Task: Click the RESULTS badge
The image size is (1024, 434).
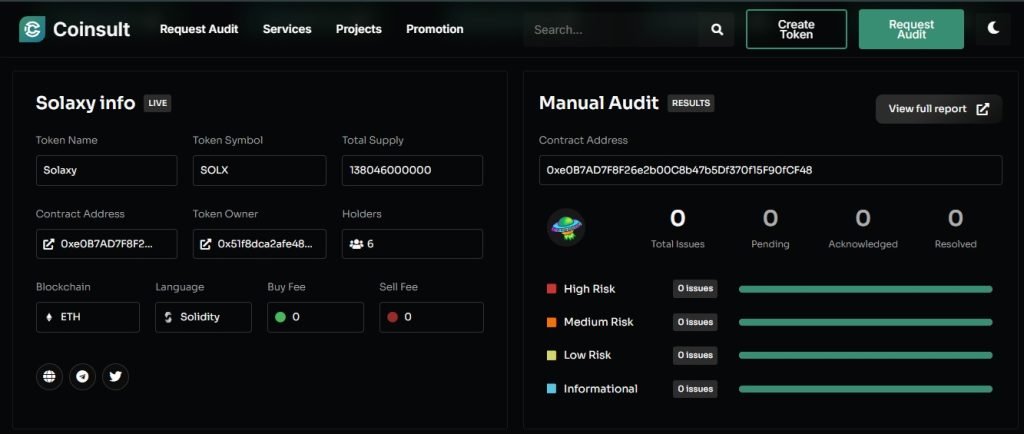Action: tap(690, 103)
